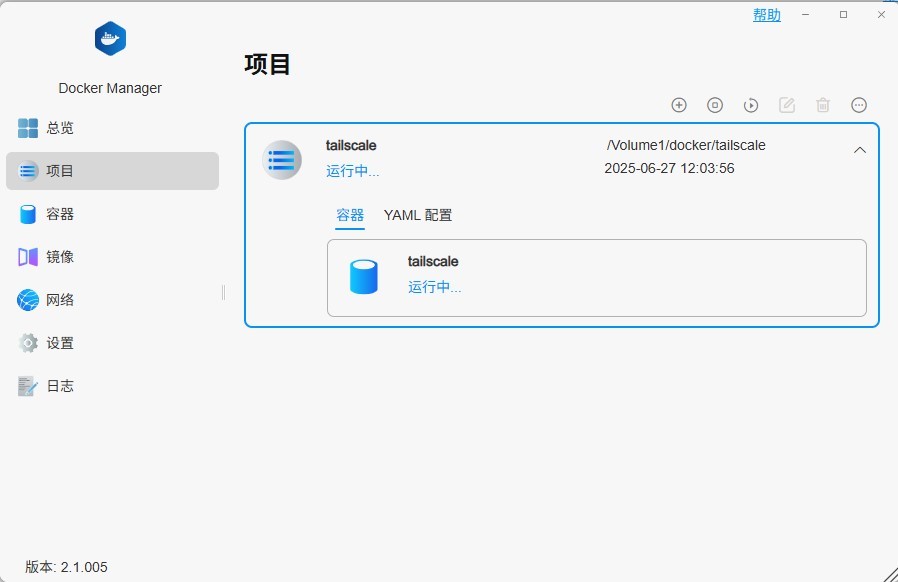The height and width of the screenshot is (582, 898).
Task: Open the more options ellipsis menu
Action: click(x=859, y=105)
